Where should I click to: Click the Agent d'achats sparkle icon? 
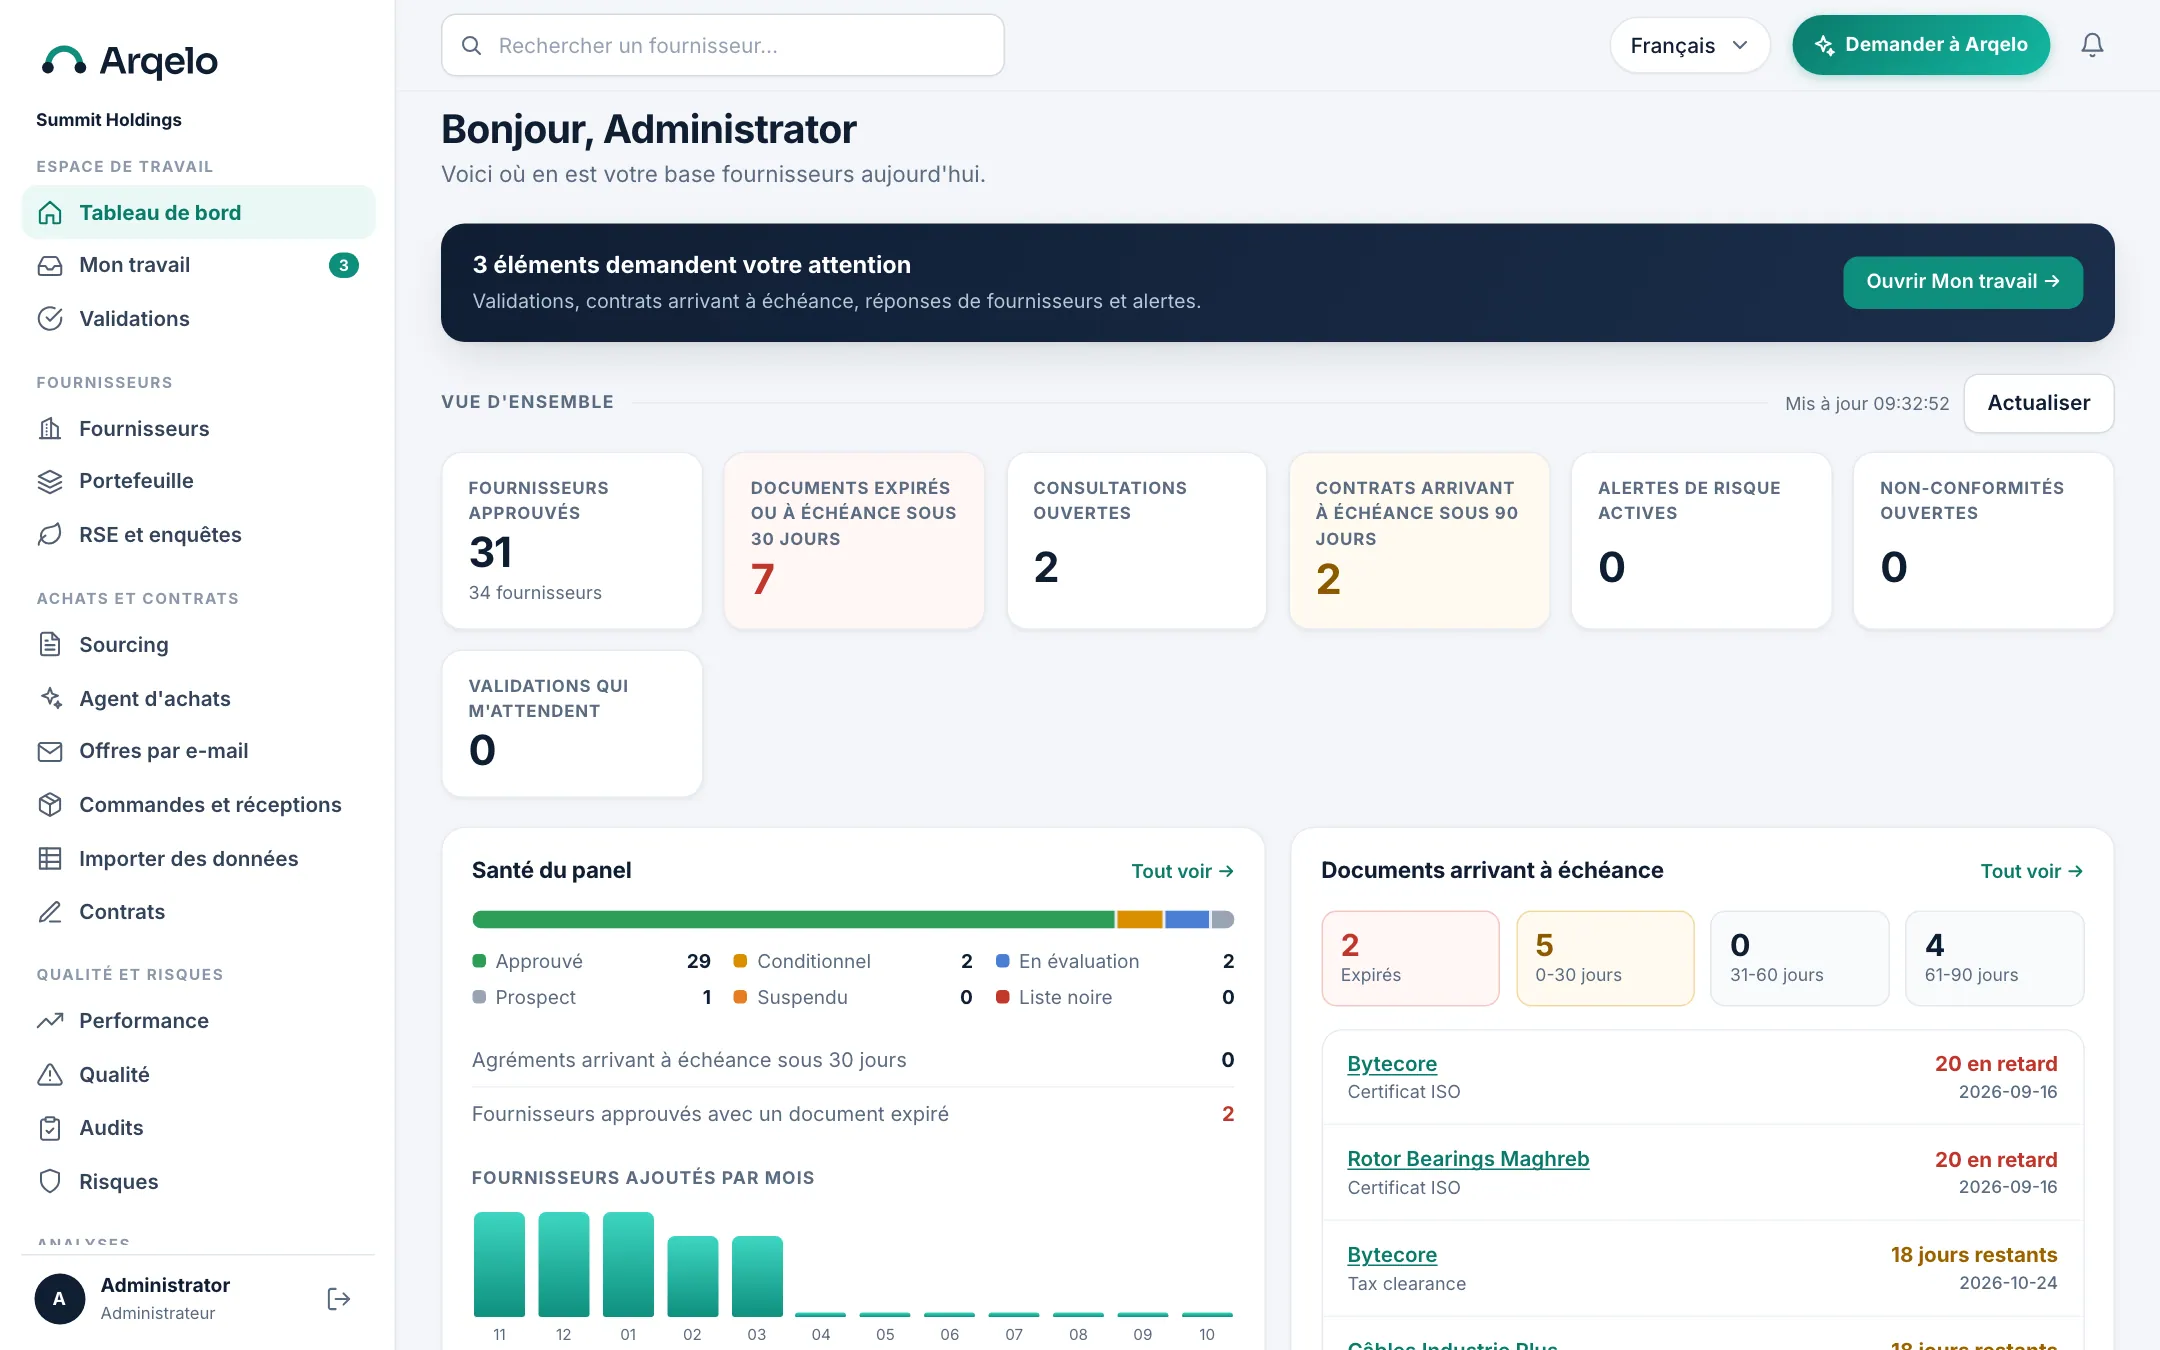coord(50,699)
